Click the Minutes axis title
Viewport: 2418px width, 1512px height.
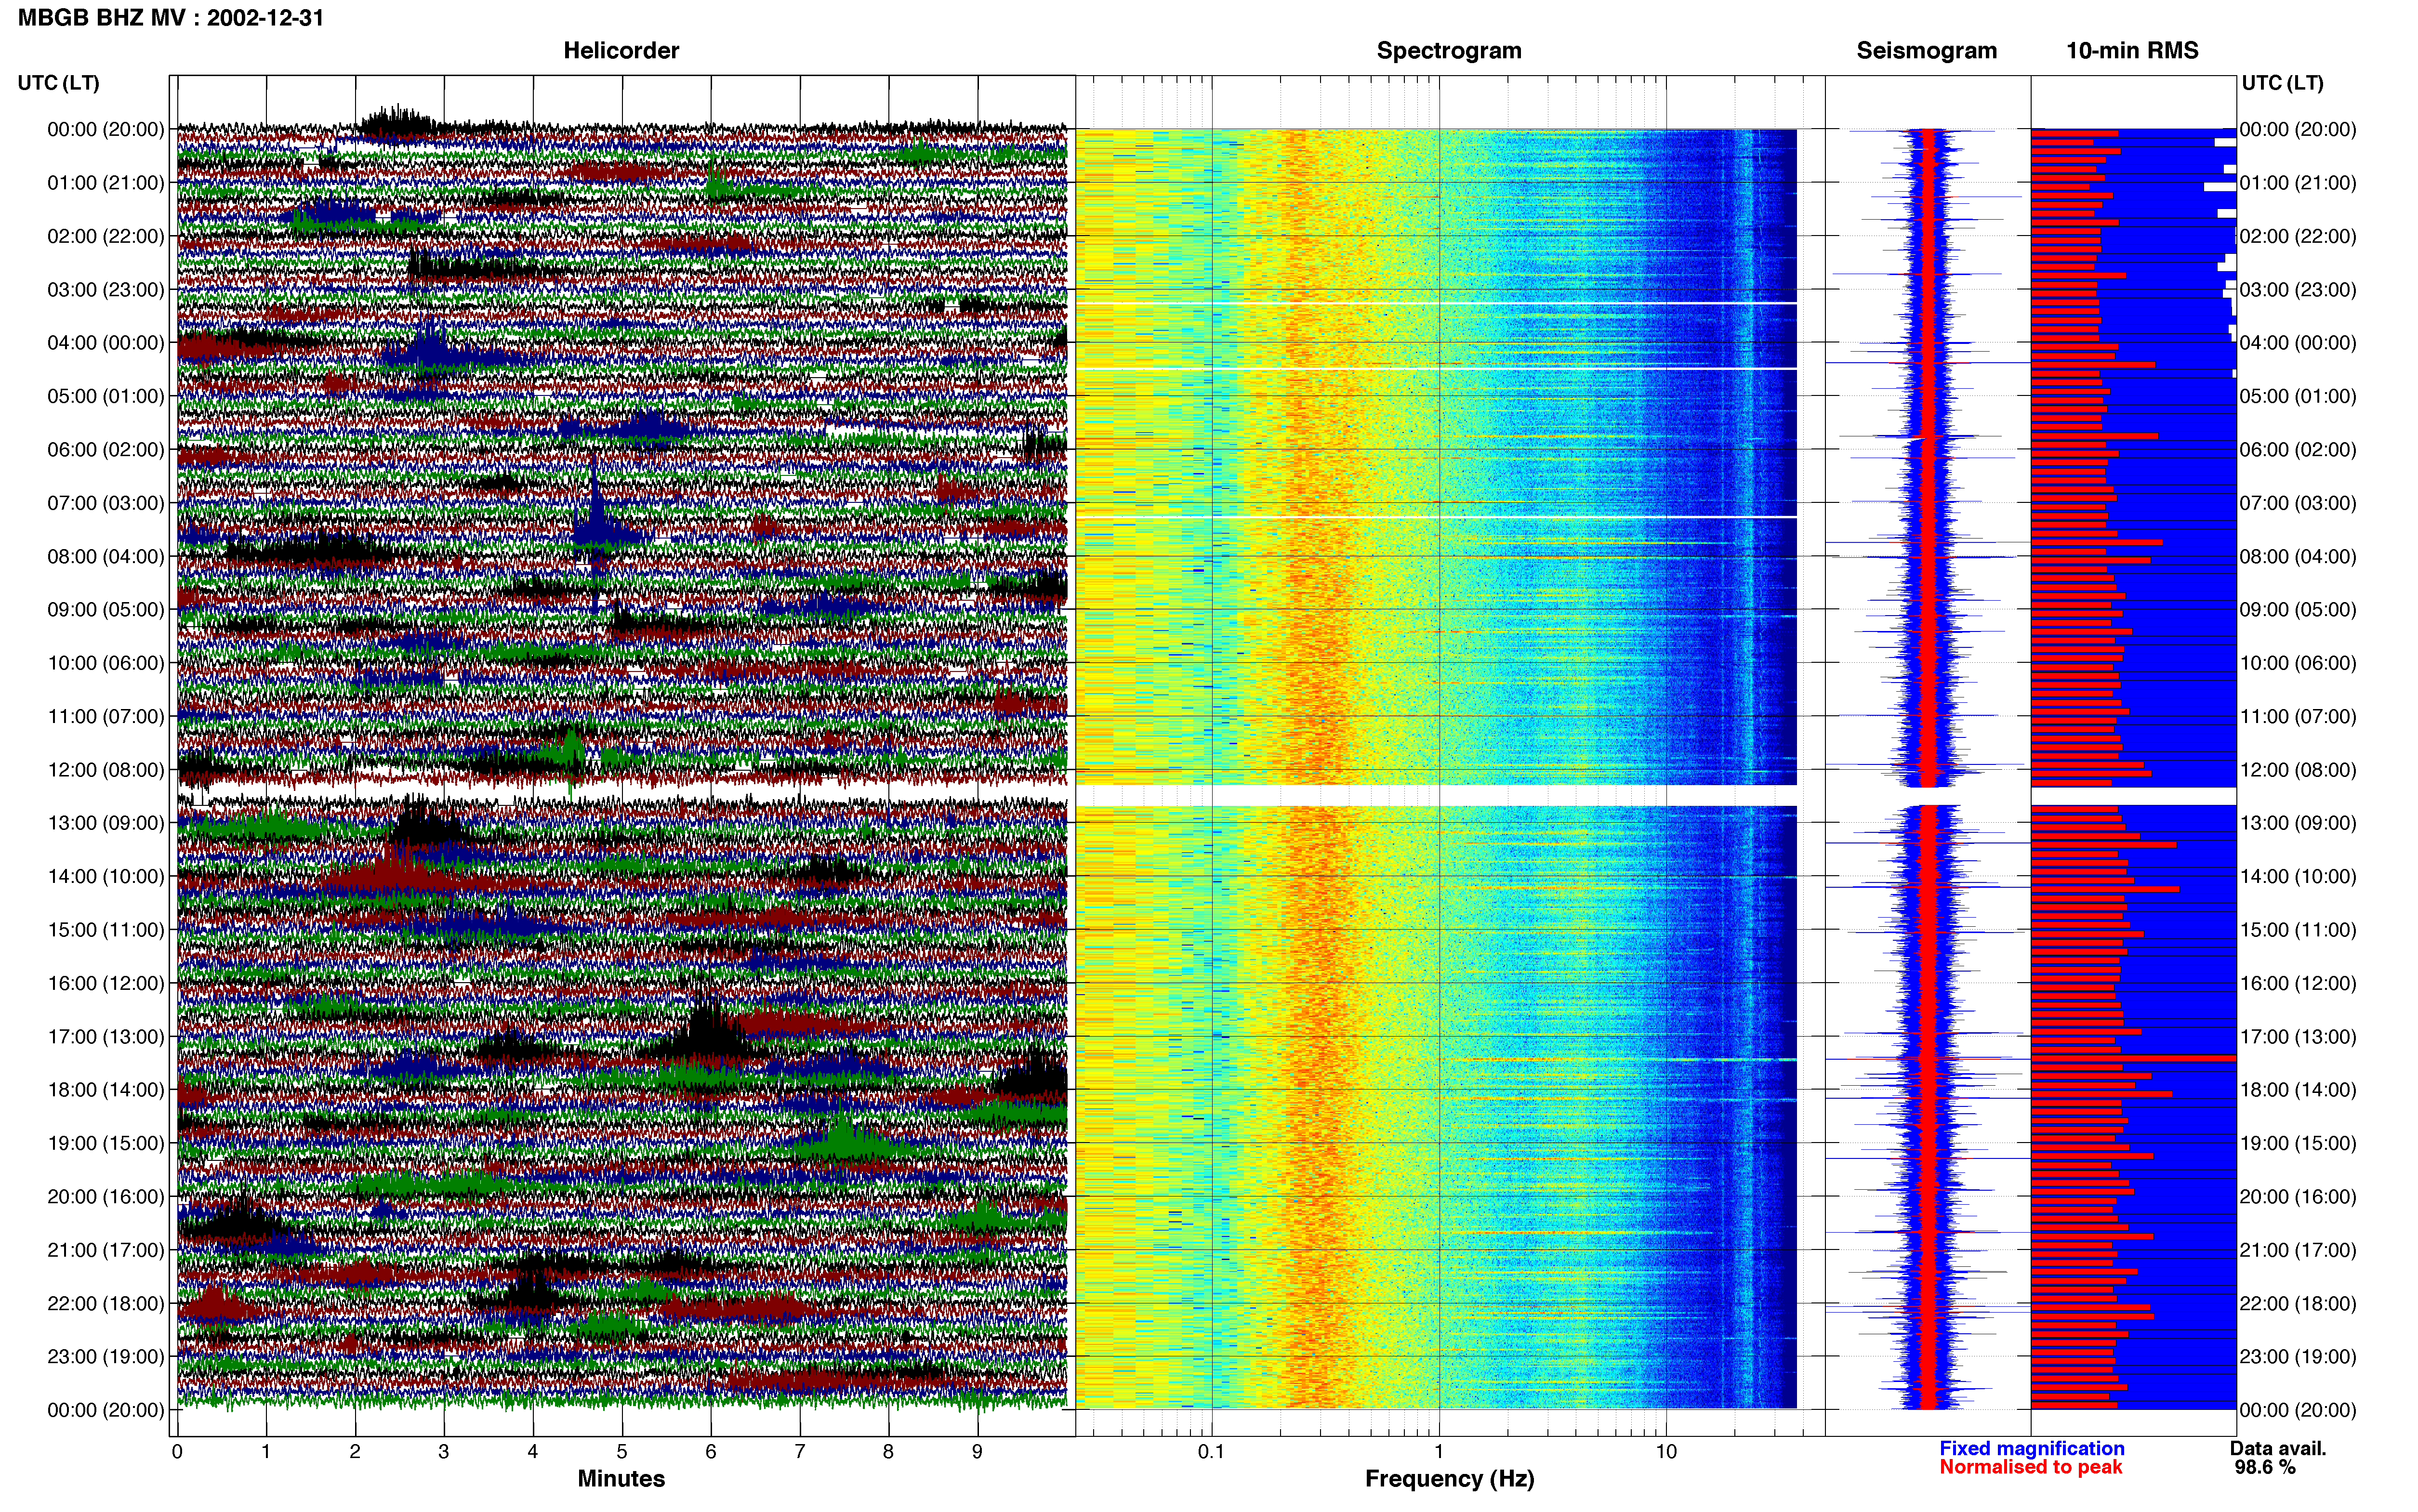621,1479
